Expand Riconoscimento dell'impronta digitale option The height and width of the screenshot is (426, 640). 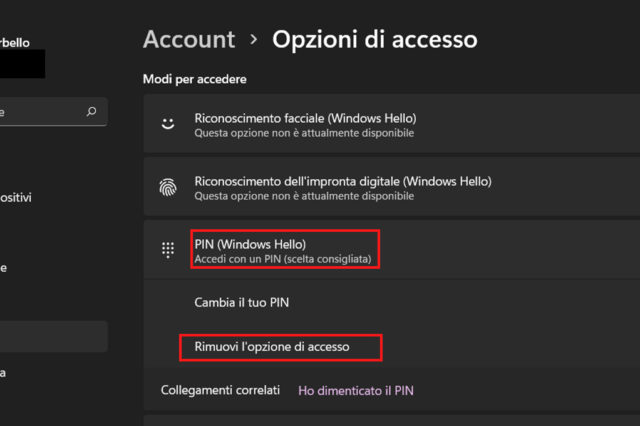(400, 187)
